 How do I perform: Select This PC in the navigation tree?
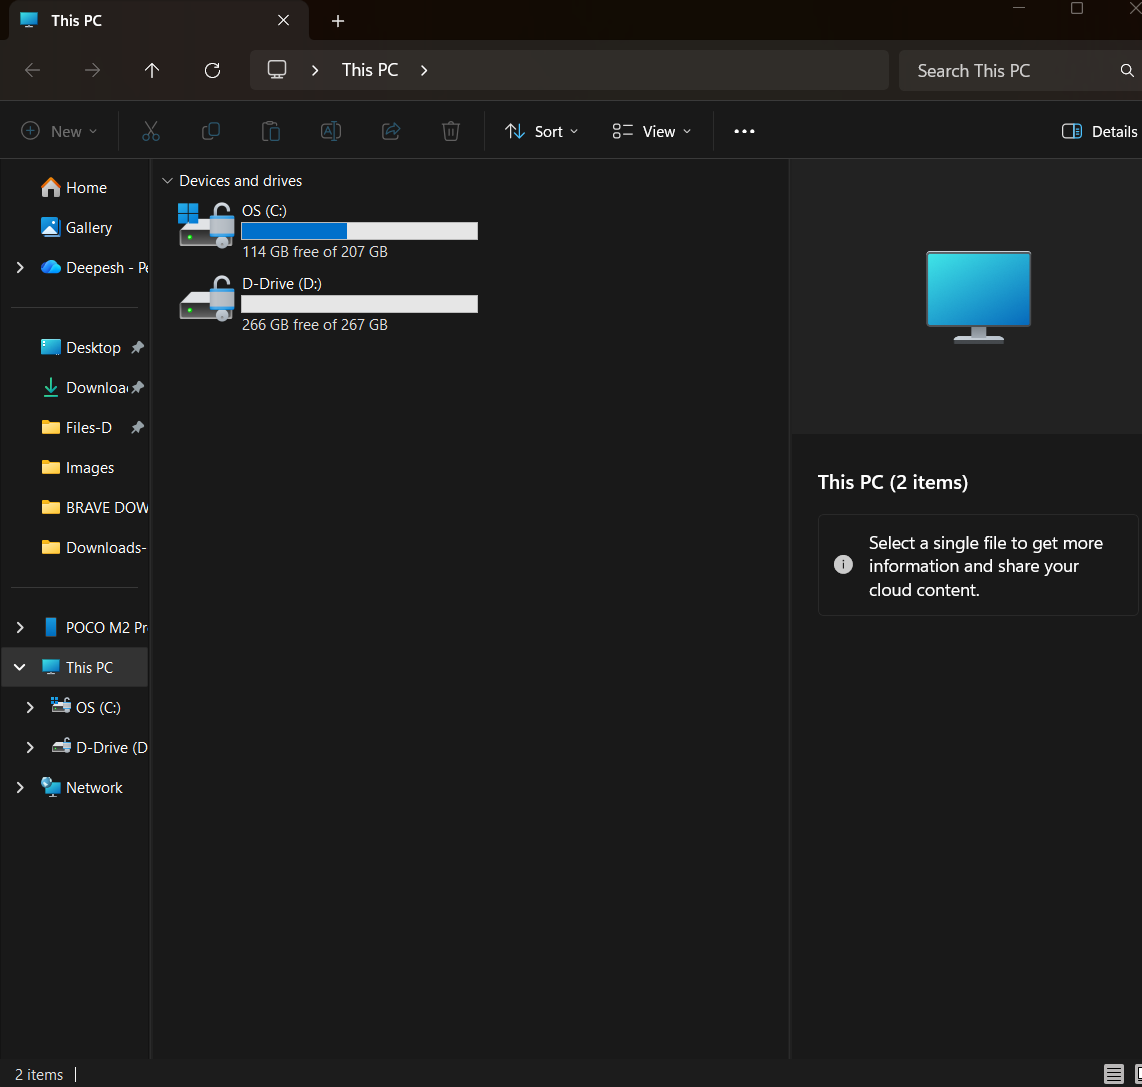point(89,668)
